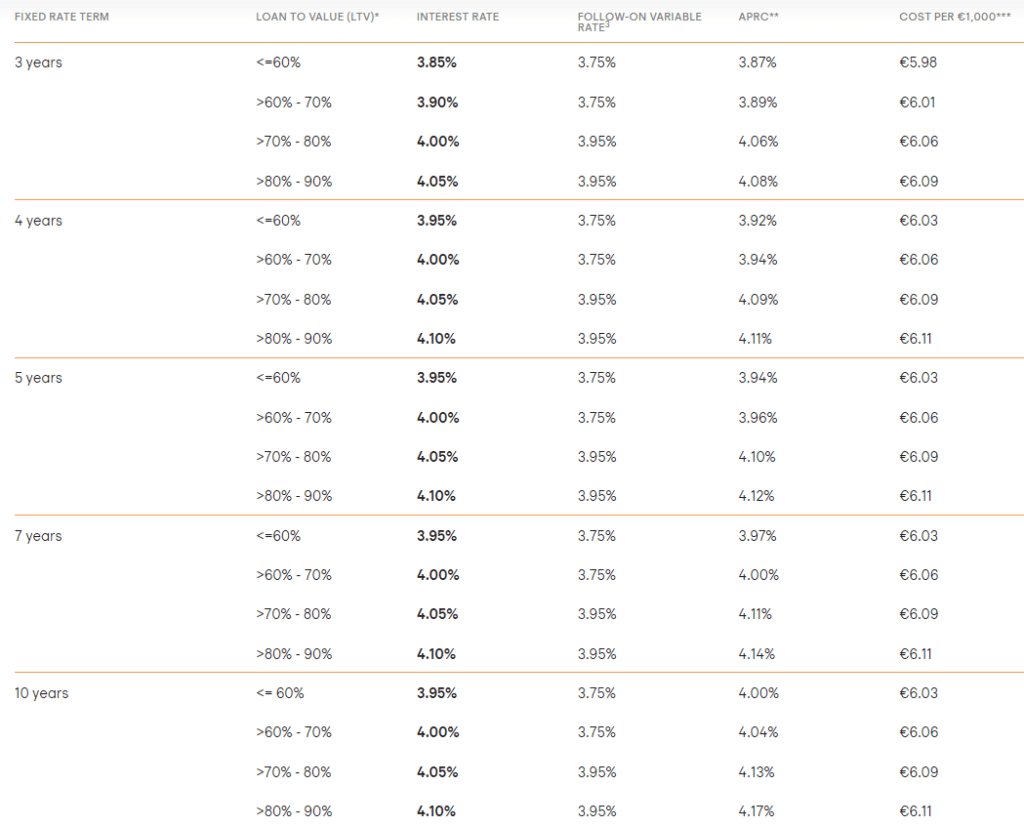Select the 3 years term label
Image resolution: width=1024 pixels, height=827 pixels.
pyautogui.click(x=38, y=63)
